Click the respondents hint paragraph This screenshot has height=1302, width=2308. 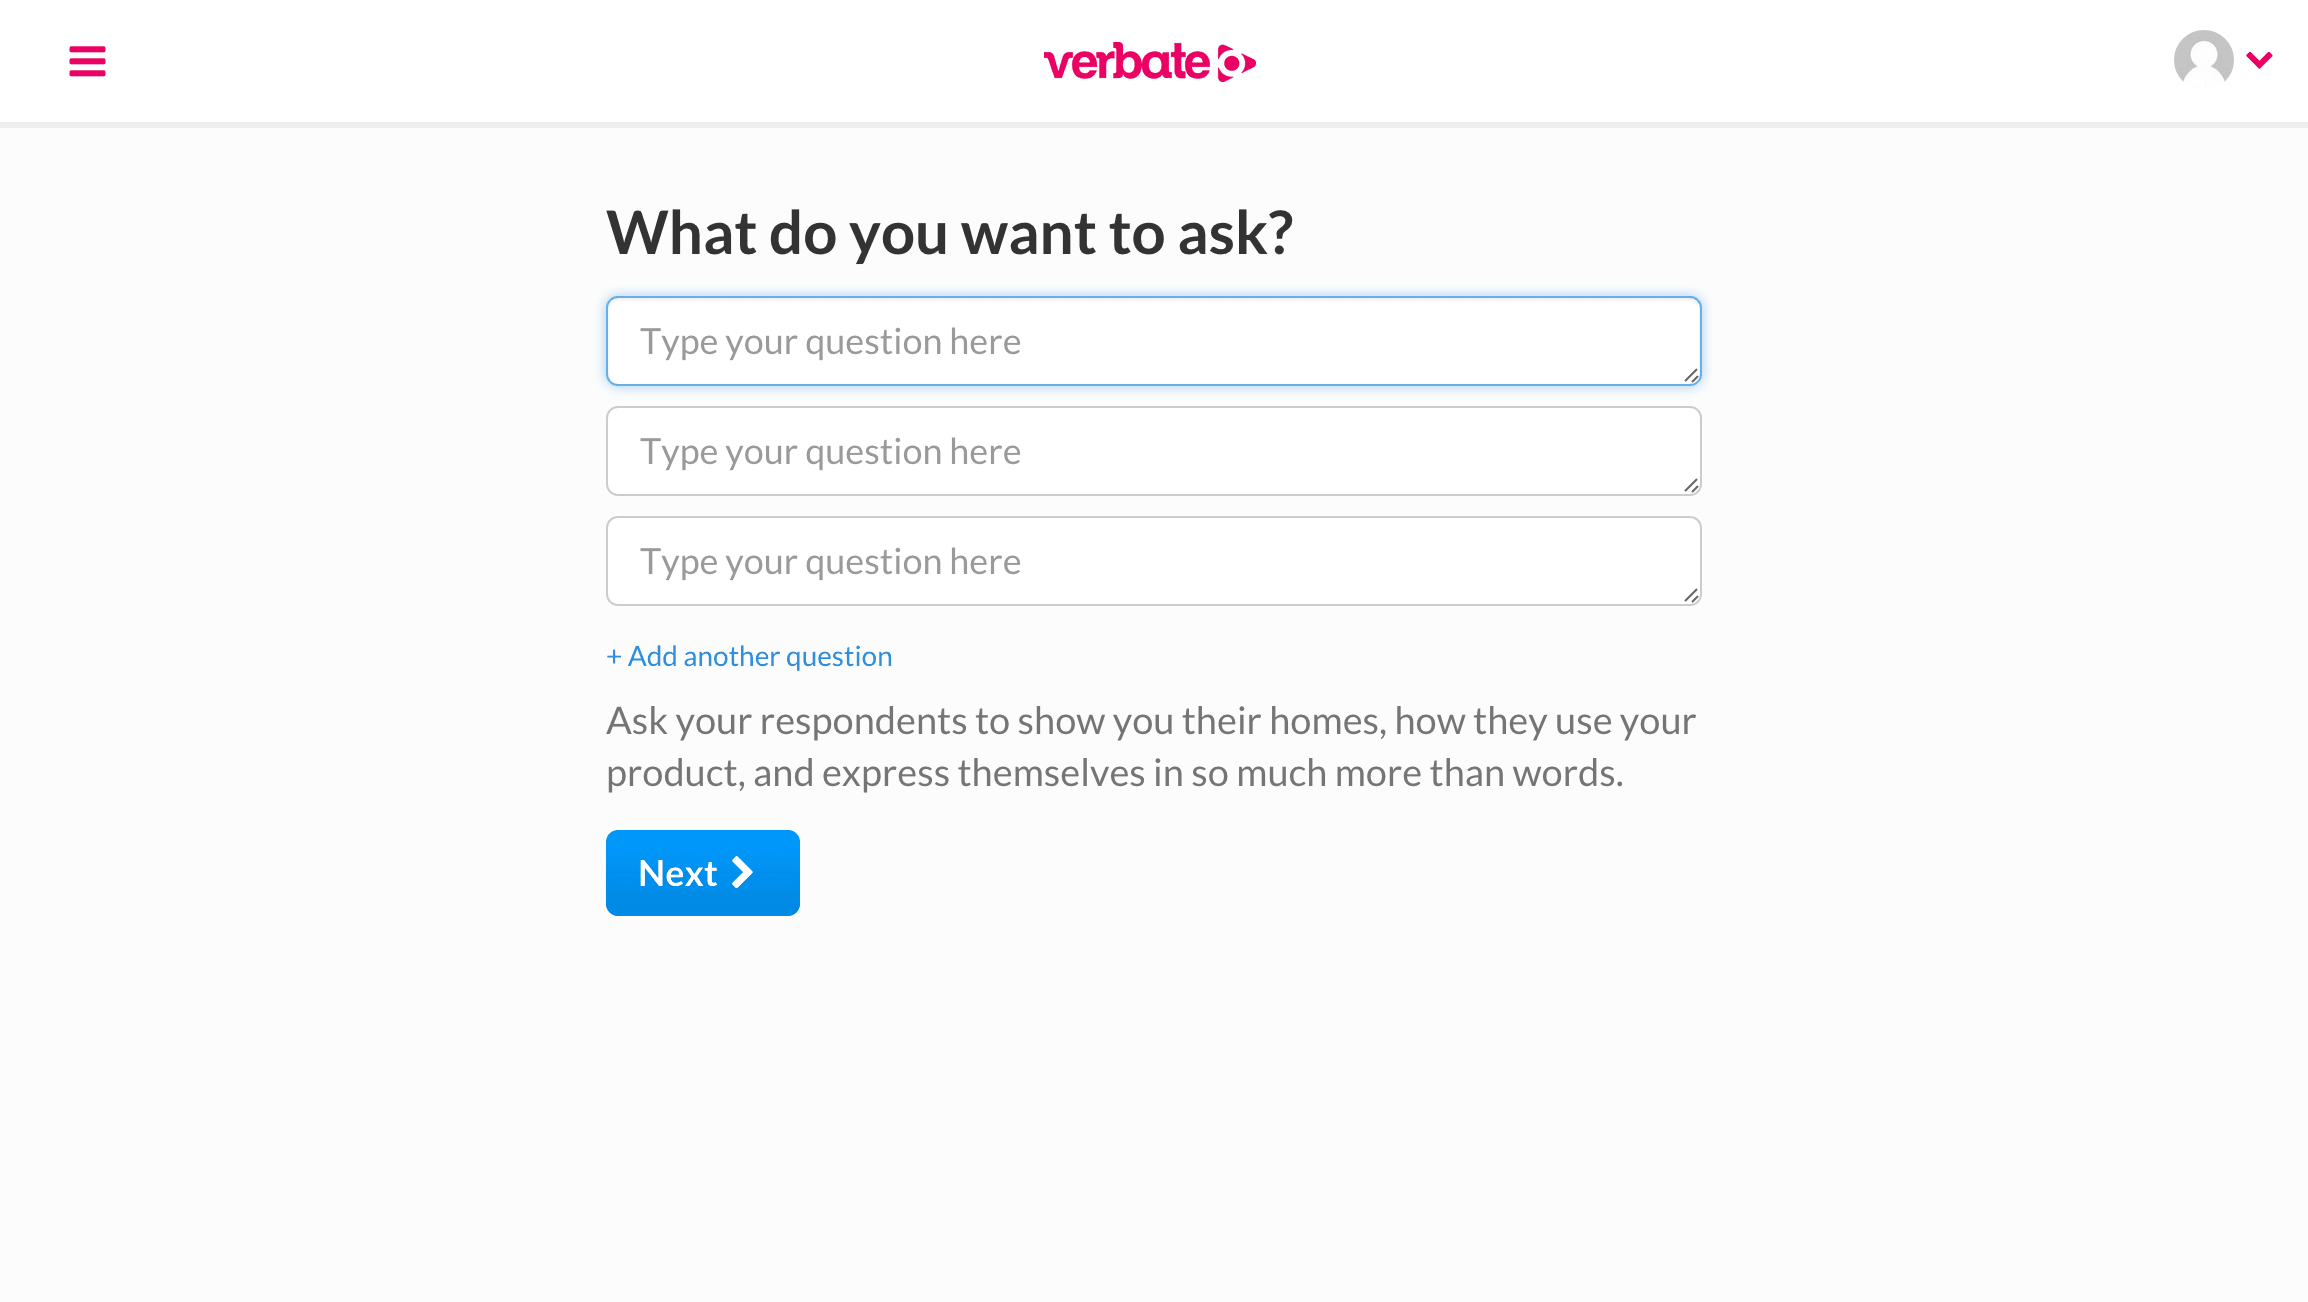(x=1151, y=747)
